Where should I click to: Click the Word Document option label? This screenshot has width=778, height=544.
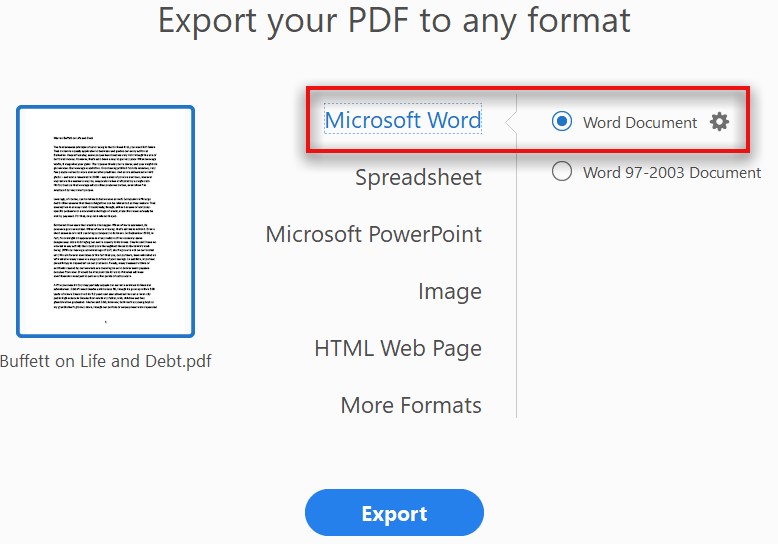640,122
